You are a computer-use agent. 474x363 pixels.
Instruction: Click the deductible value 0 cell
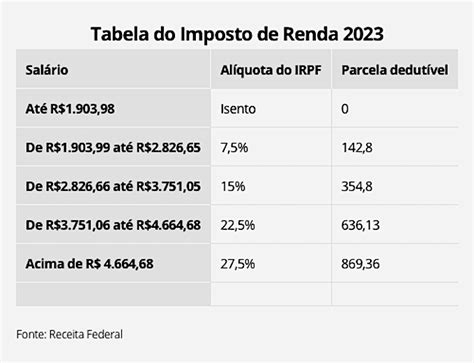click(x=395, y=108)
